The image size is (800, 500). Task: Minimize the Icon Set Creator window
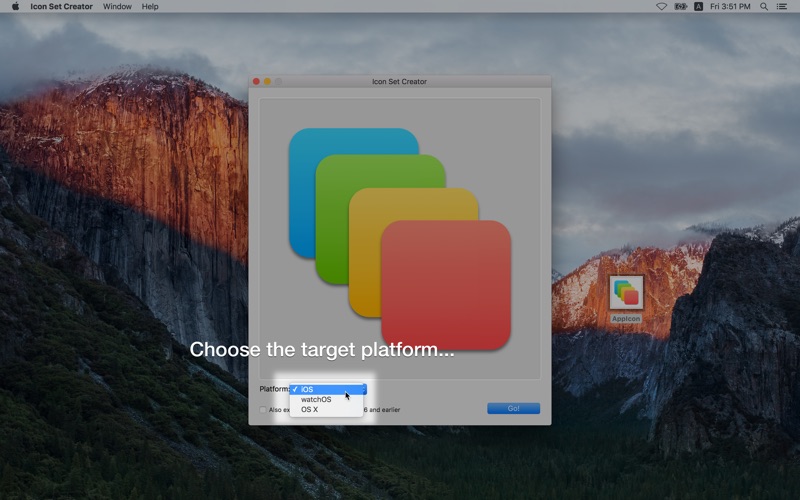coord(267,82)
